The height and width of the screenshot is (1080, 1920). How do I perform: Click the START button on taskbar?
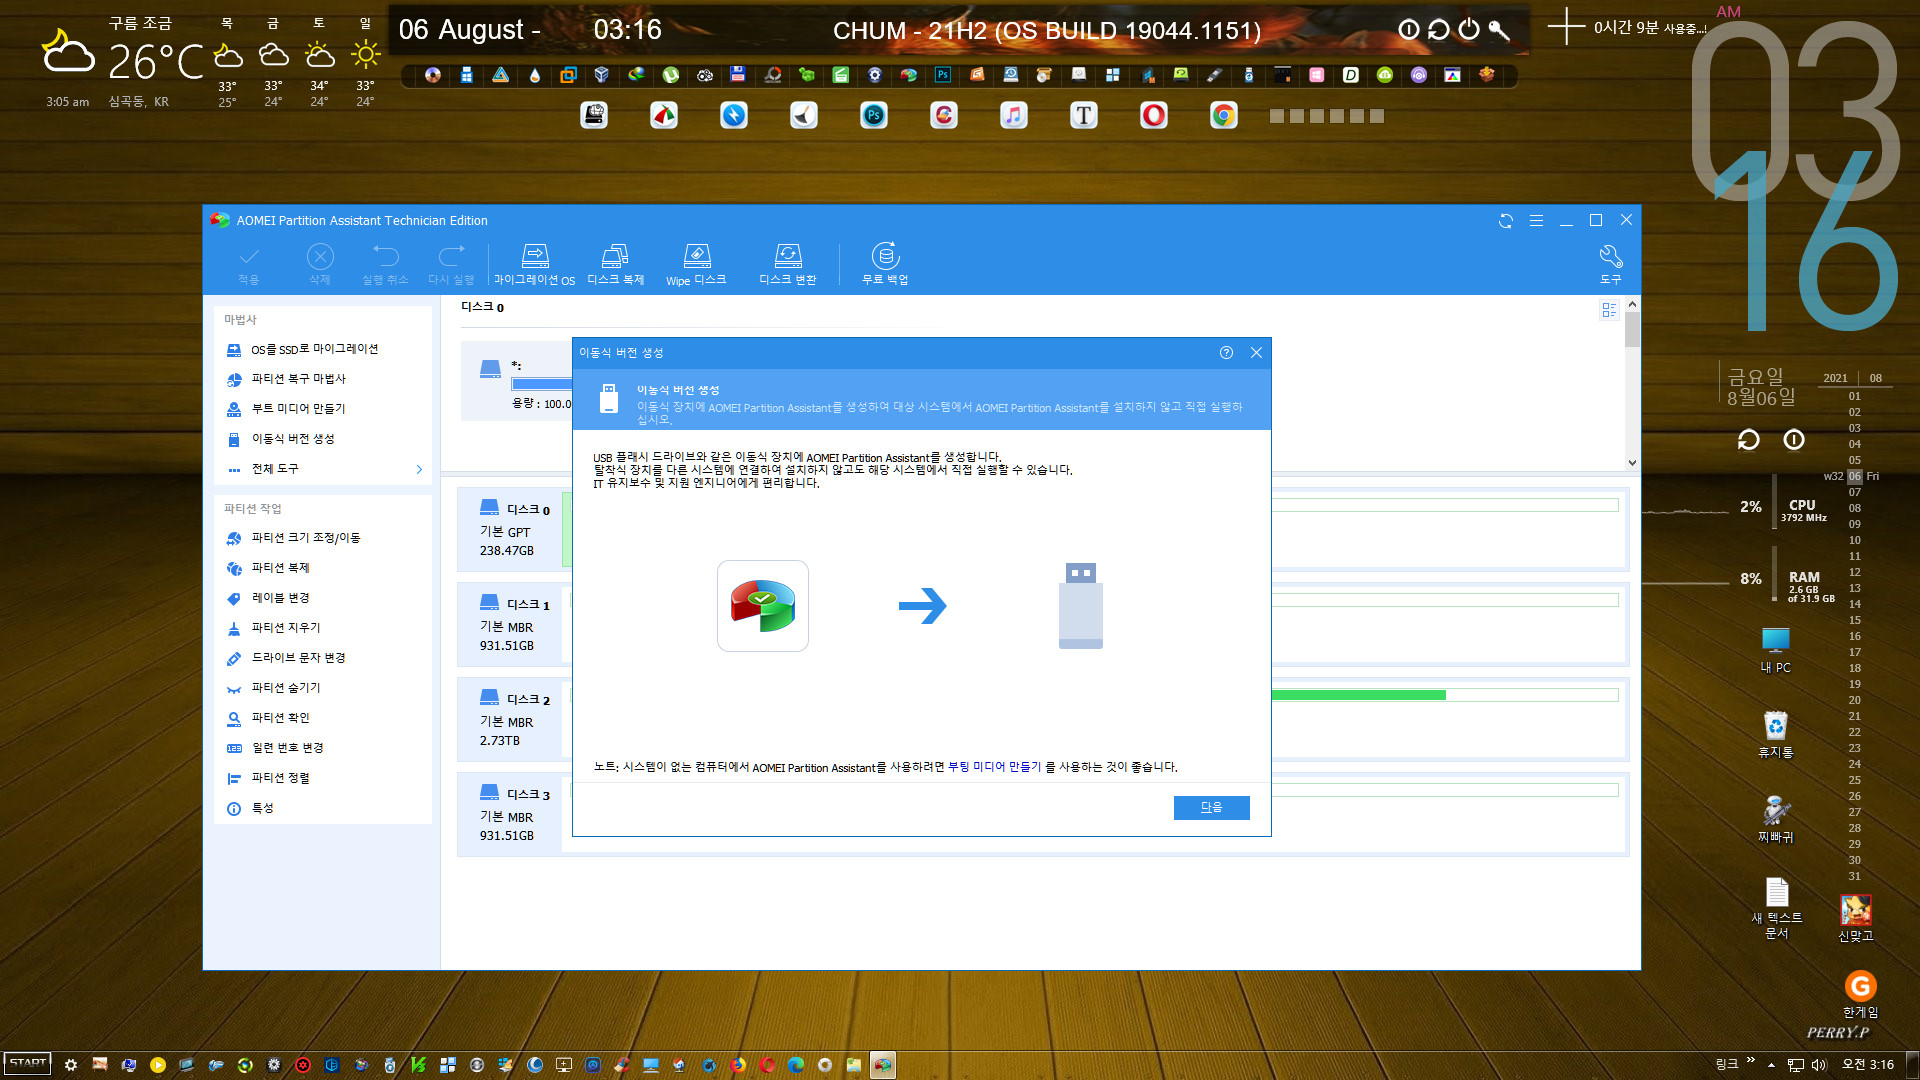click(x=28, y=1063)
